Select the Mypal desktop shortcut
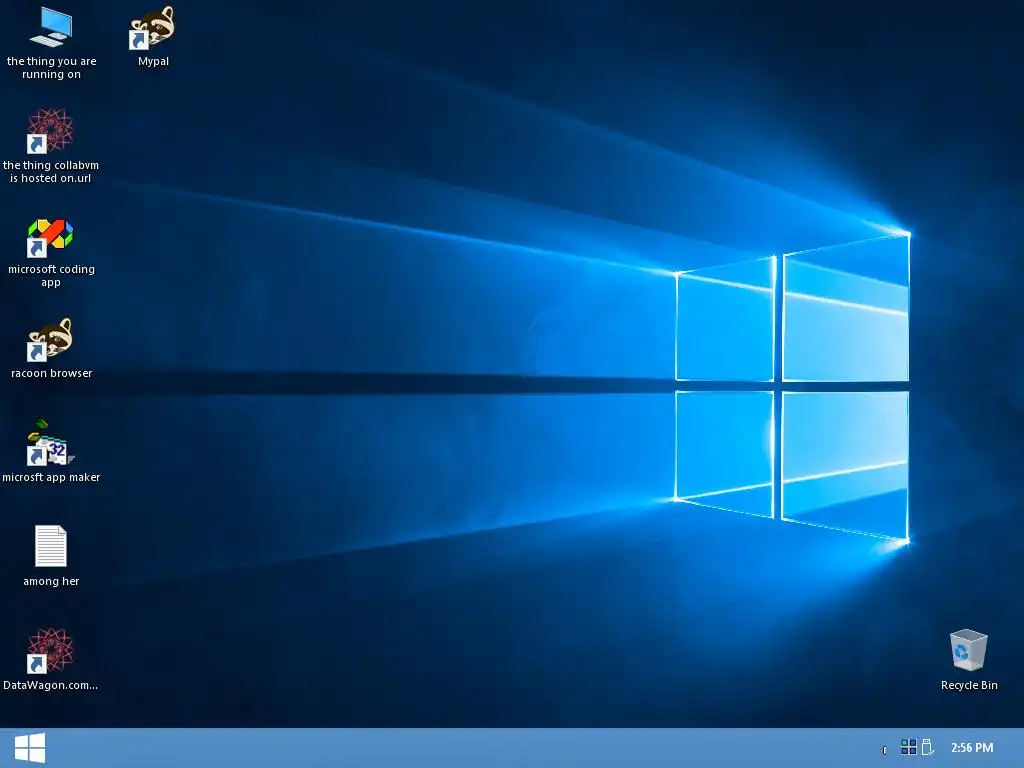Viewport: 1024px width, 768px height. pos(153,37)
